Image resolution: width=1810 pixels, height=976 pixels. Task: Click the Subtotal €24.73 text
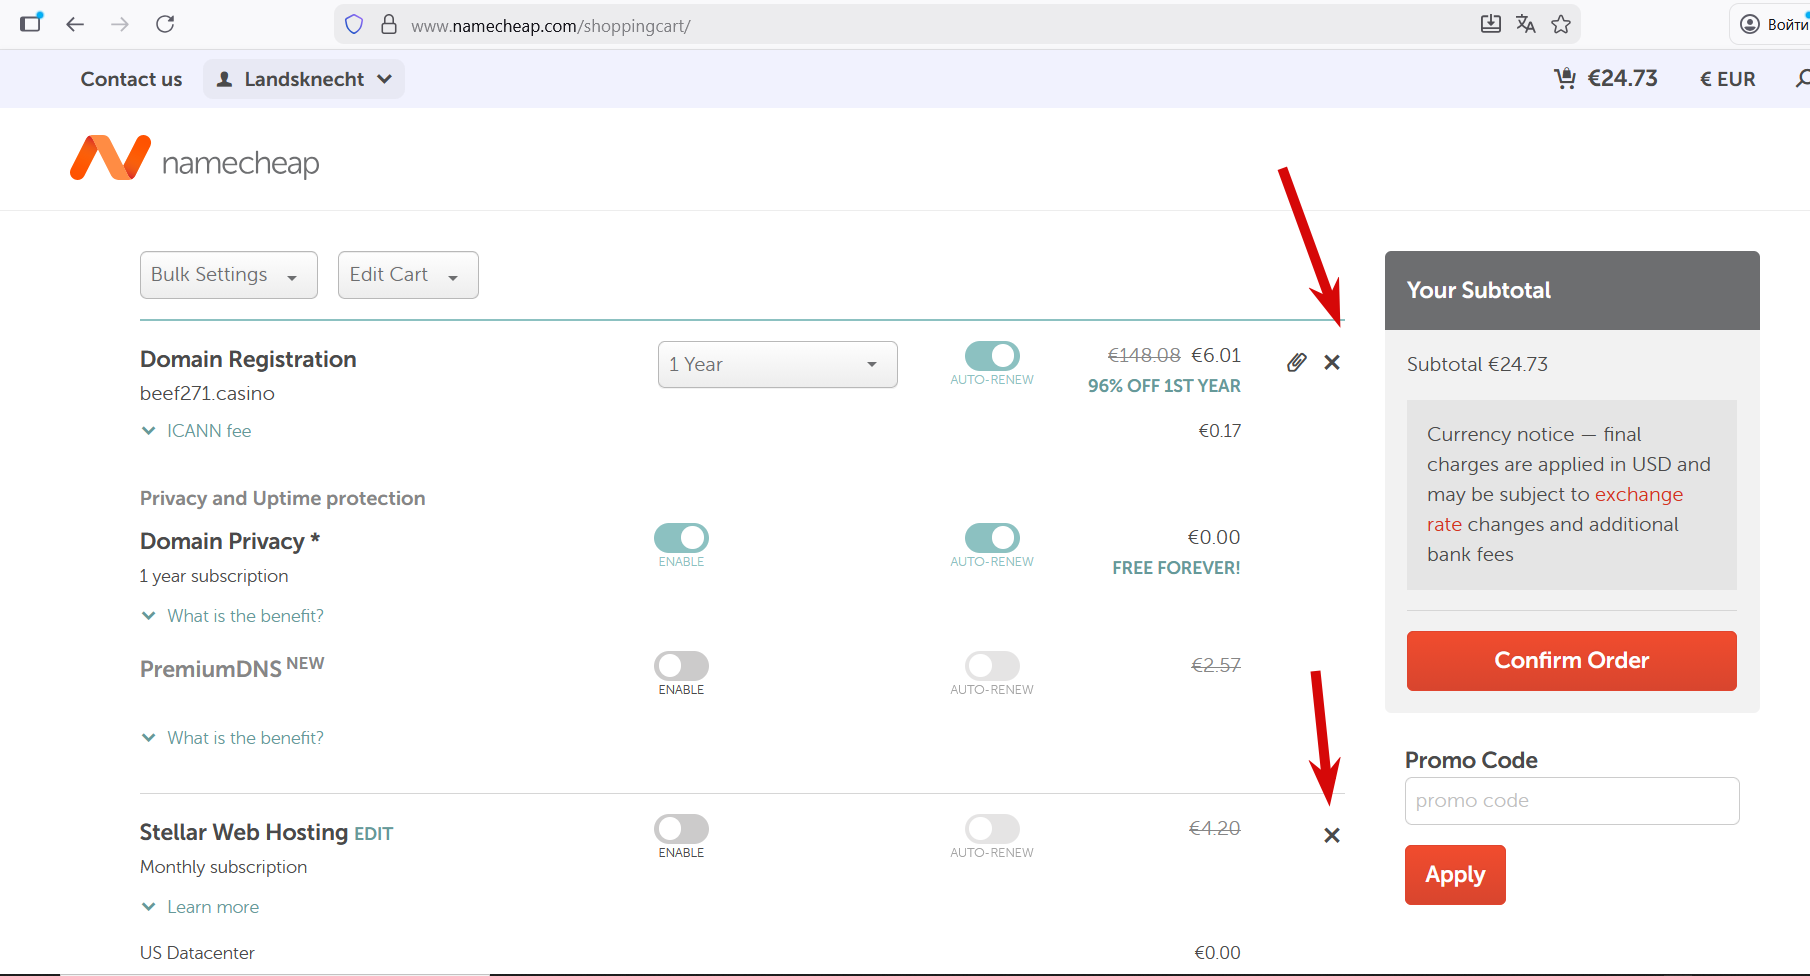pos(1477,364)
